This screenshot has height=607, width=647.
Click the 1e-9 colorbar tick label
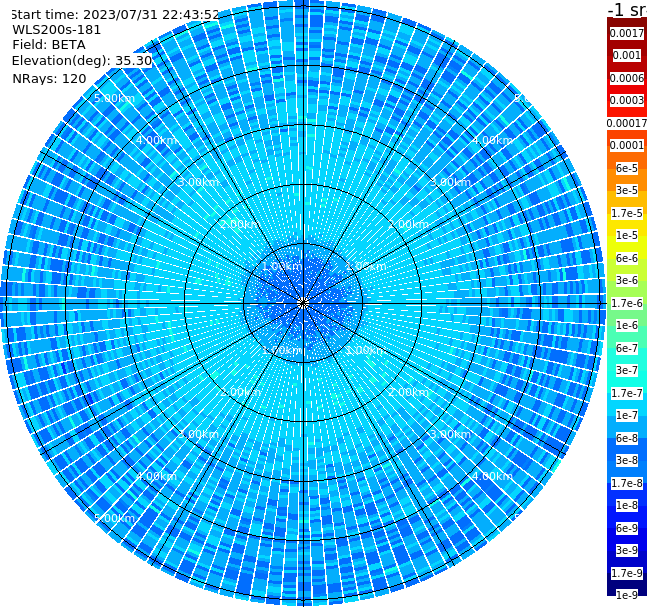pos(627,595)
